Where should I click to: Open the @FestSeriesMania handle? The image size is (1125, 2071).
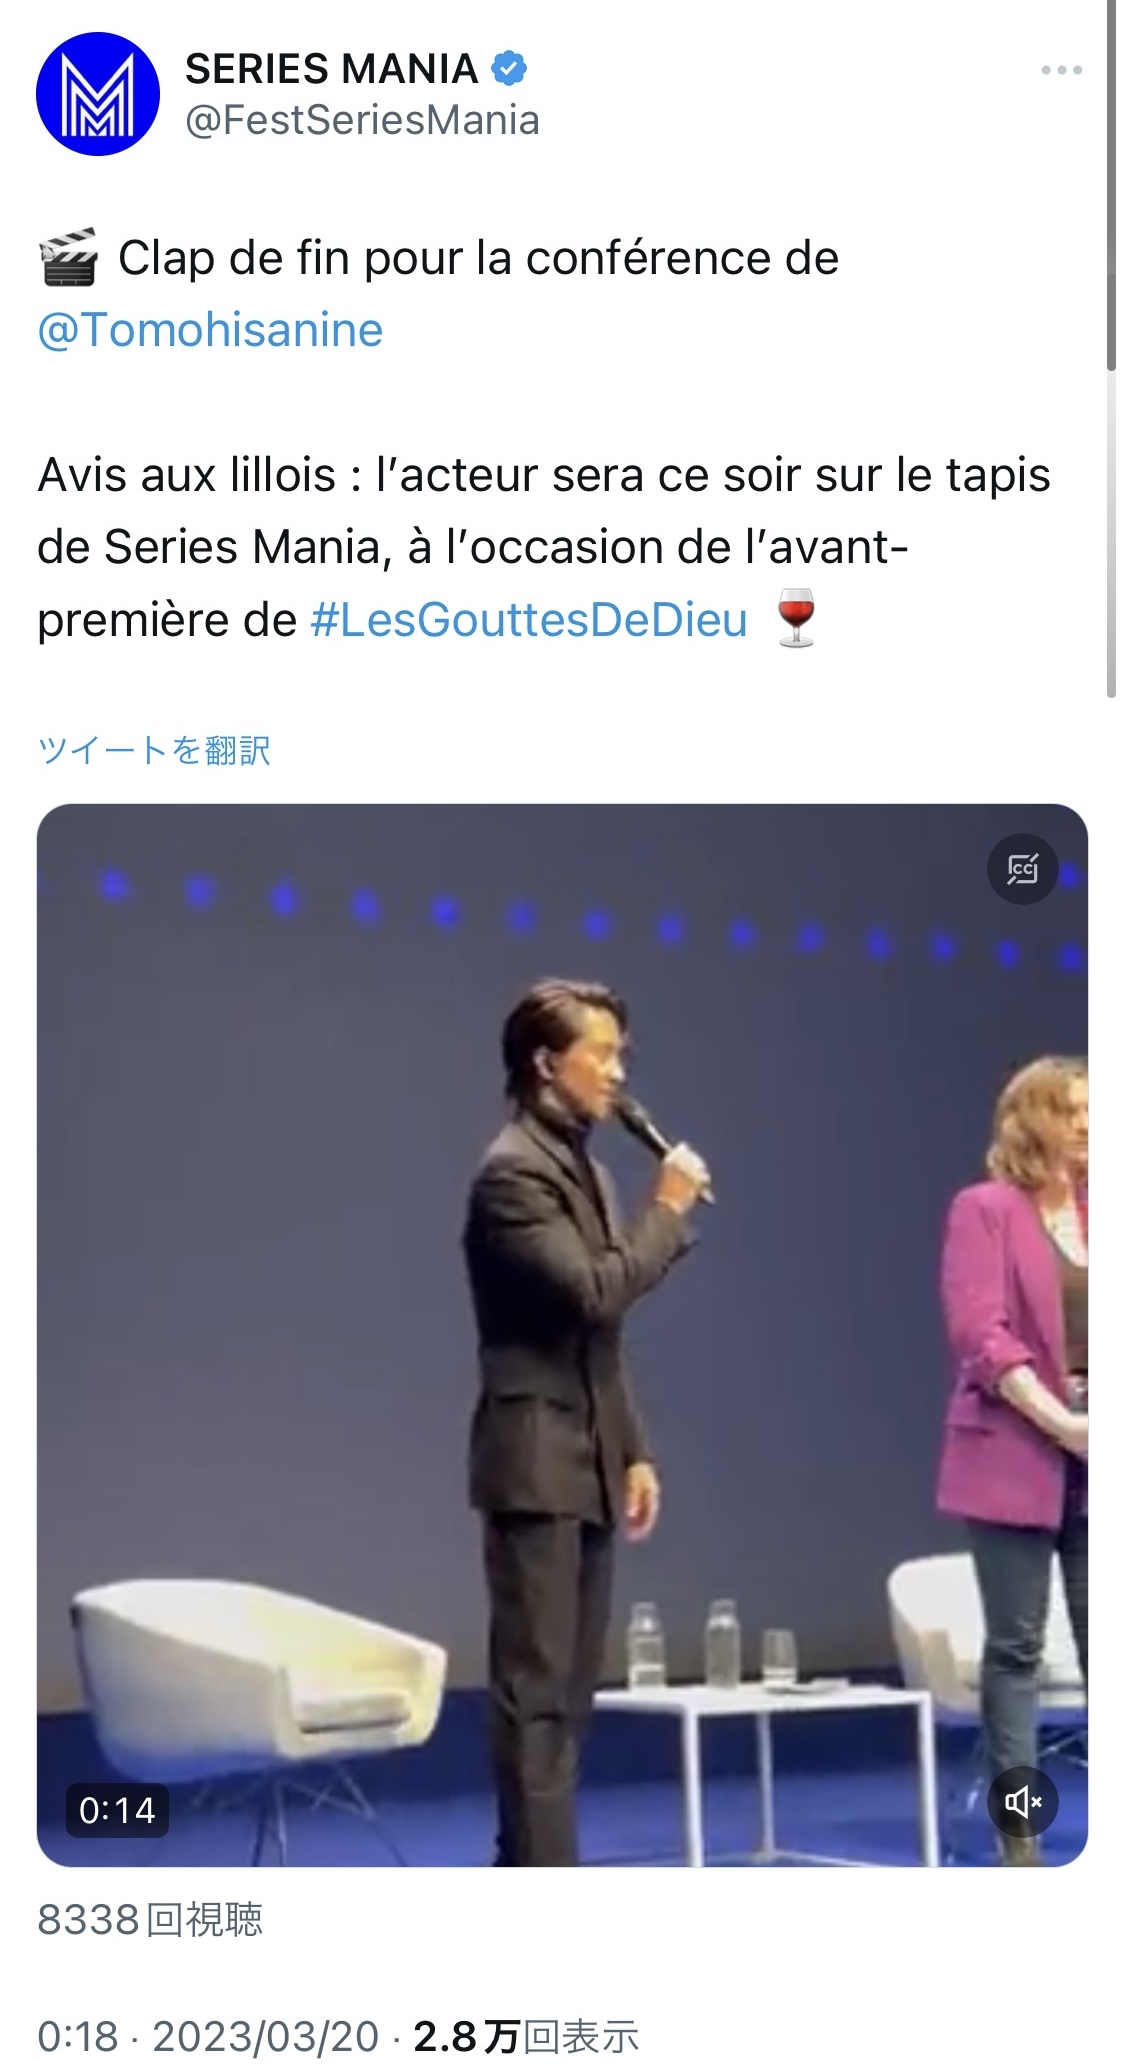[x=362, y=120]
